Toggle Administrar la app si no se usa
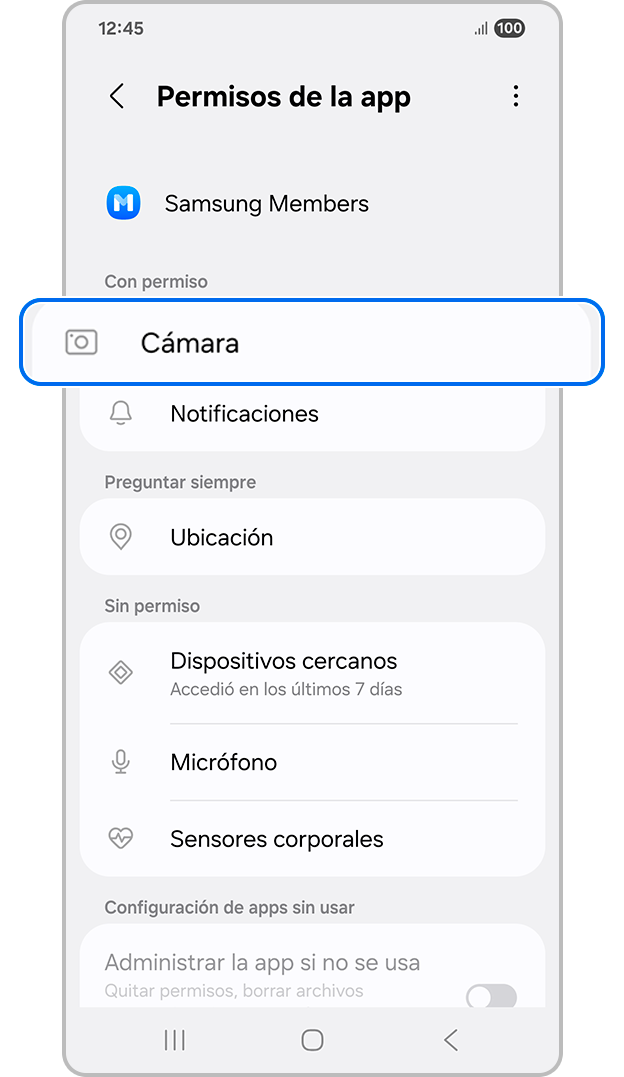Viewport: 624px width, 1077px height. point(491,995)
